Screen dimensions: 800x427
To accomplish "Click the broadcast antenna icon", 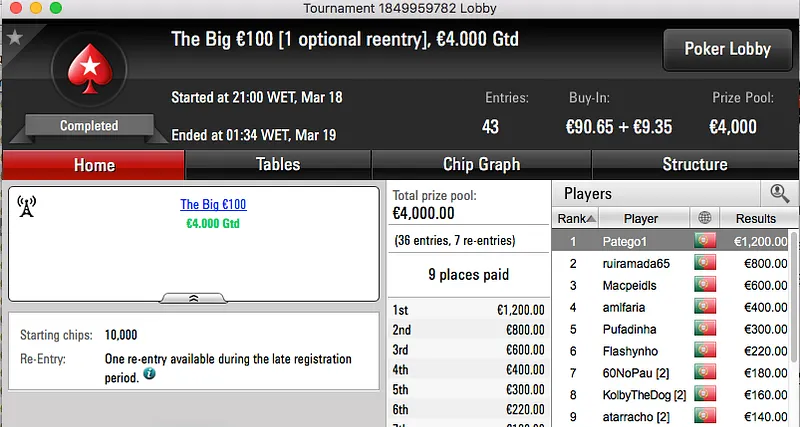I will [28, 206].
